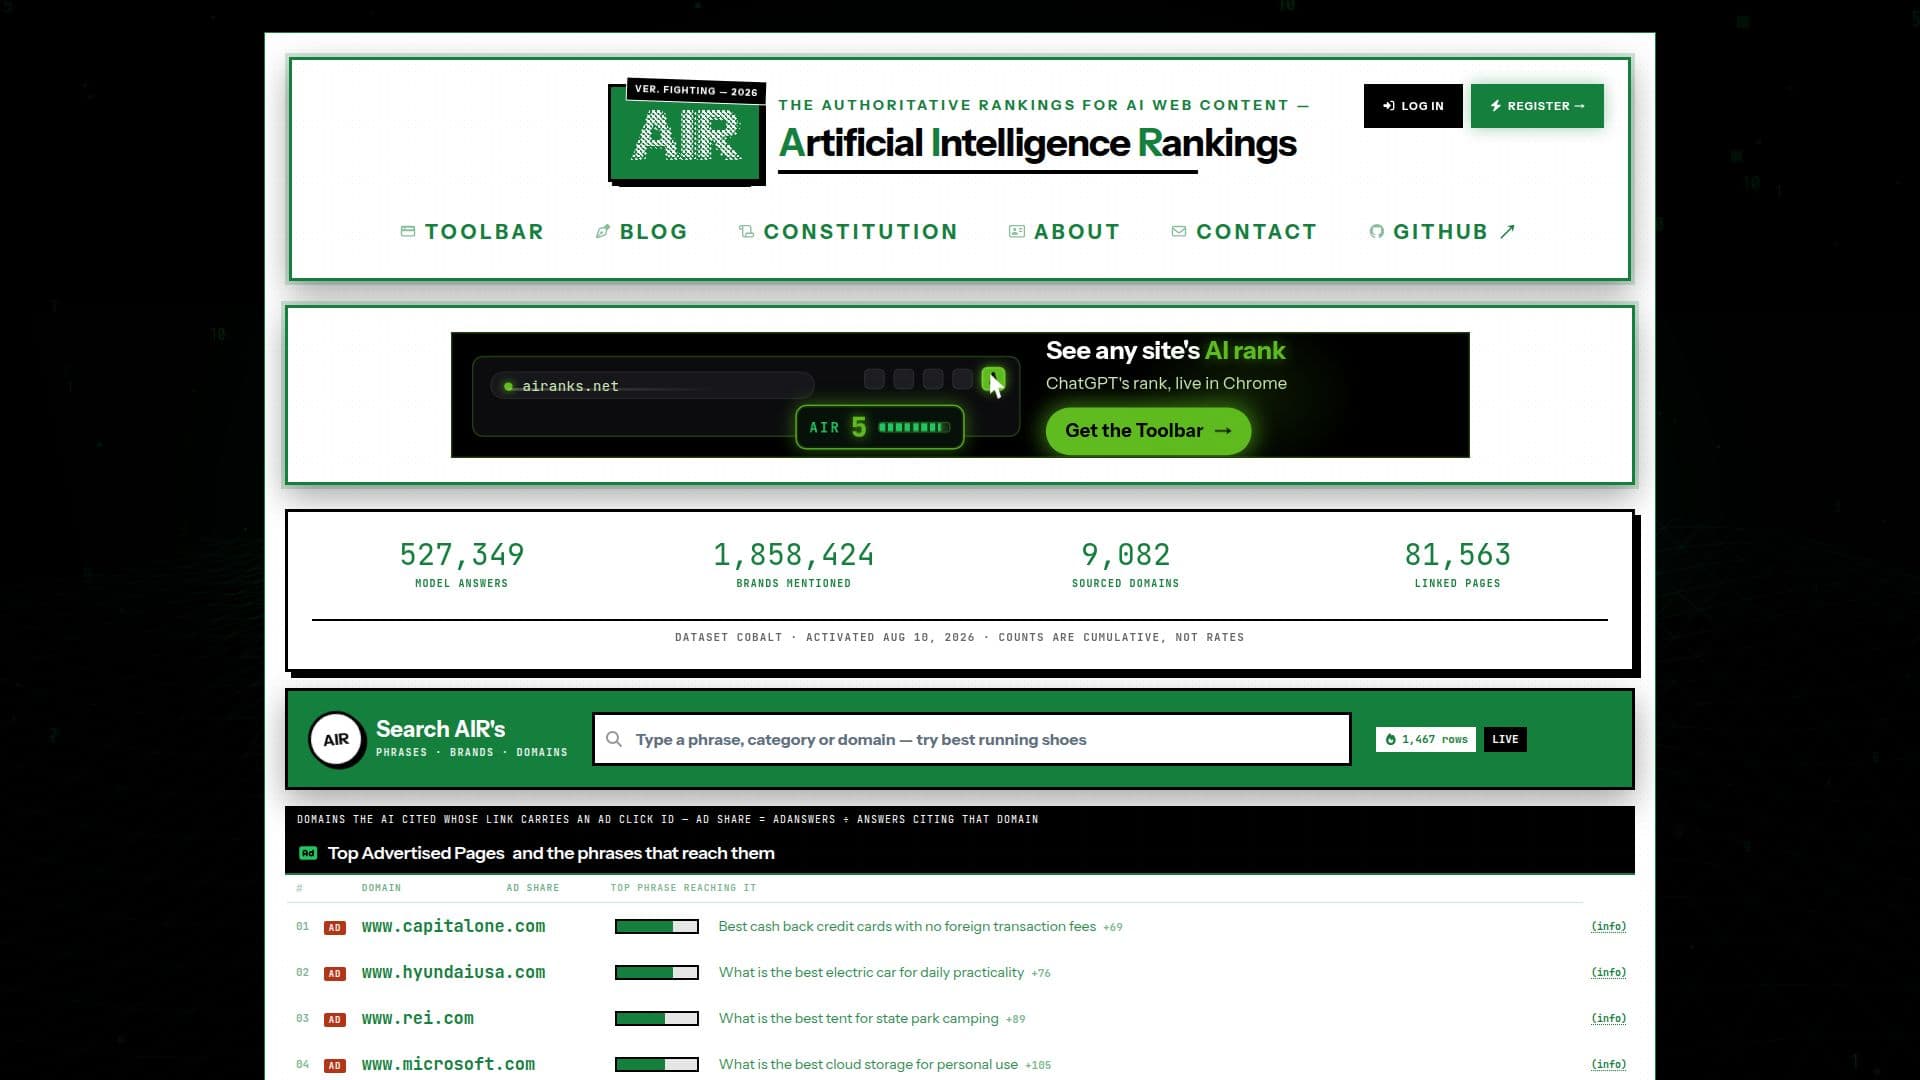Open www.rei.com domain link

pyautogui.click(x=417, y=1019)
